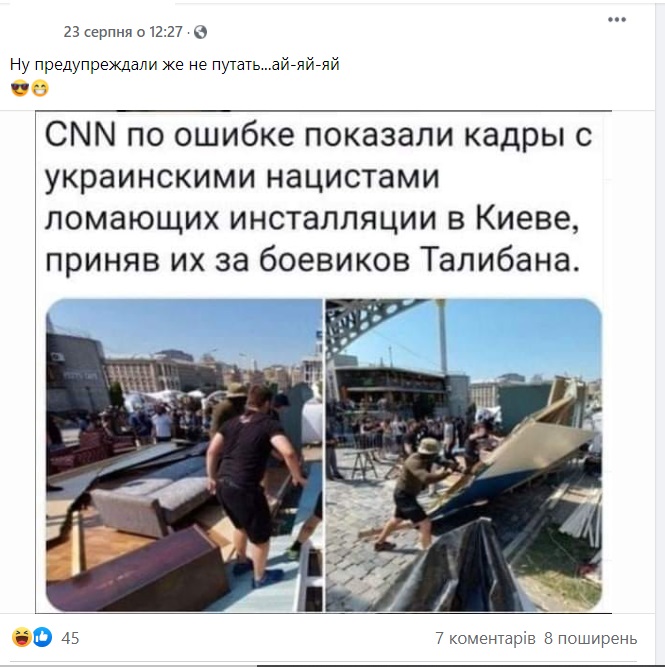Image resolution: width=665 pixels, height=667 pixels.
Task: View the list of 45 reactions
Action: click(x=70, y=638)
